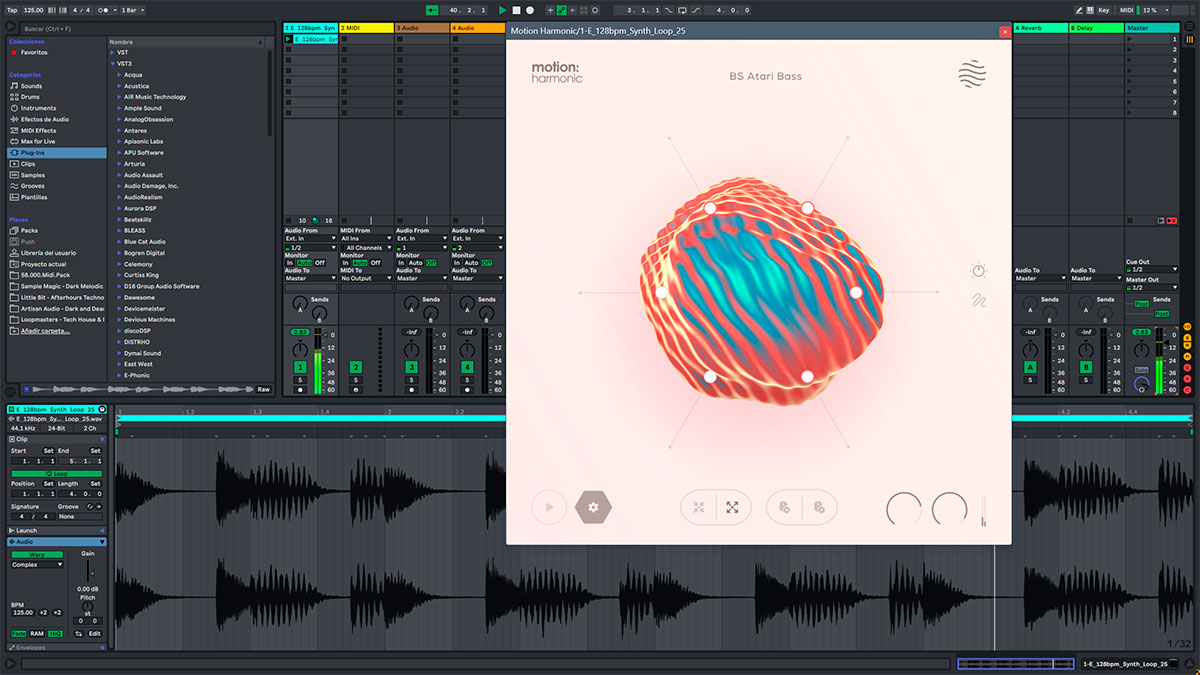Click the first round knob in Motion Harmonic
This screenshot has width=1200, height=675.
[904, 510]
